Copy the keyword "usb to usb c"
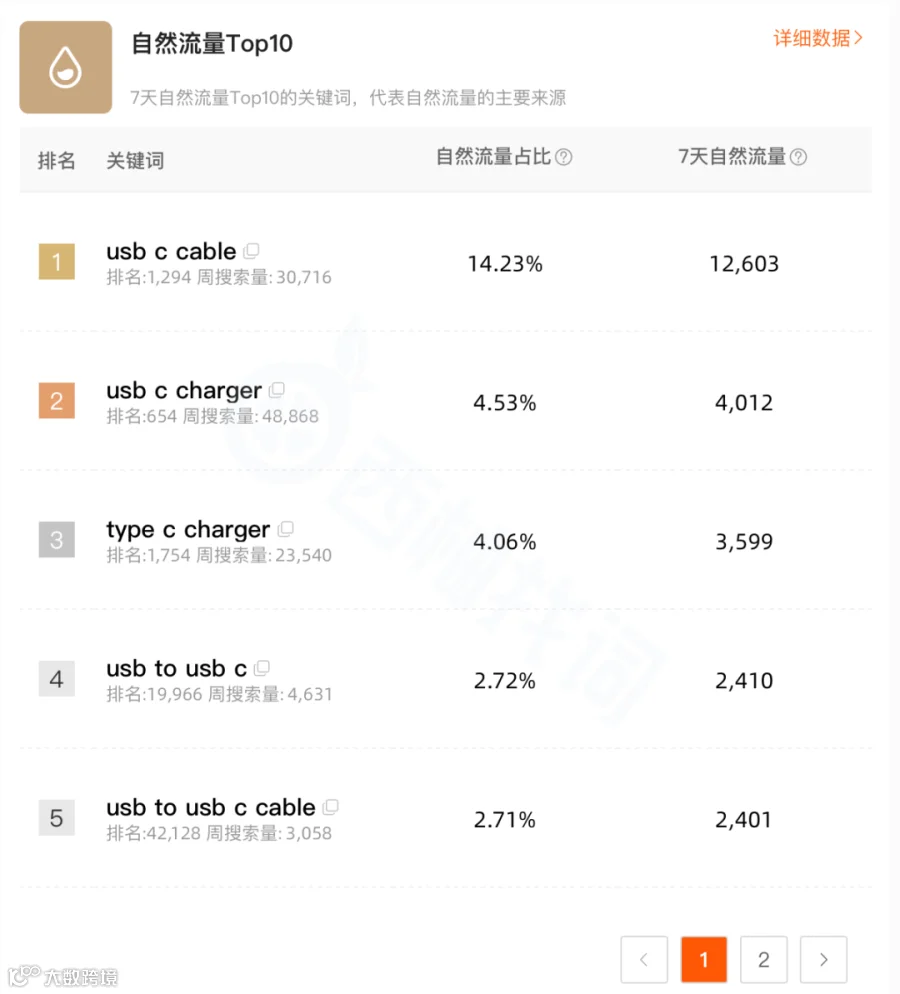The width and height of the screenshot is (900, 994). point(262,668)
